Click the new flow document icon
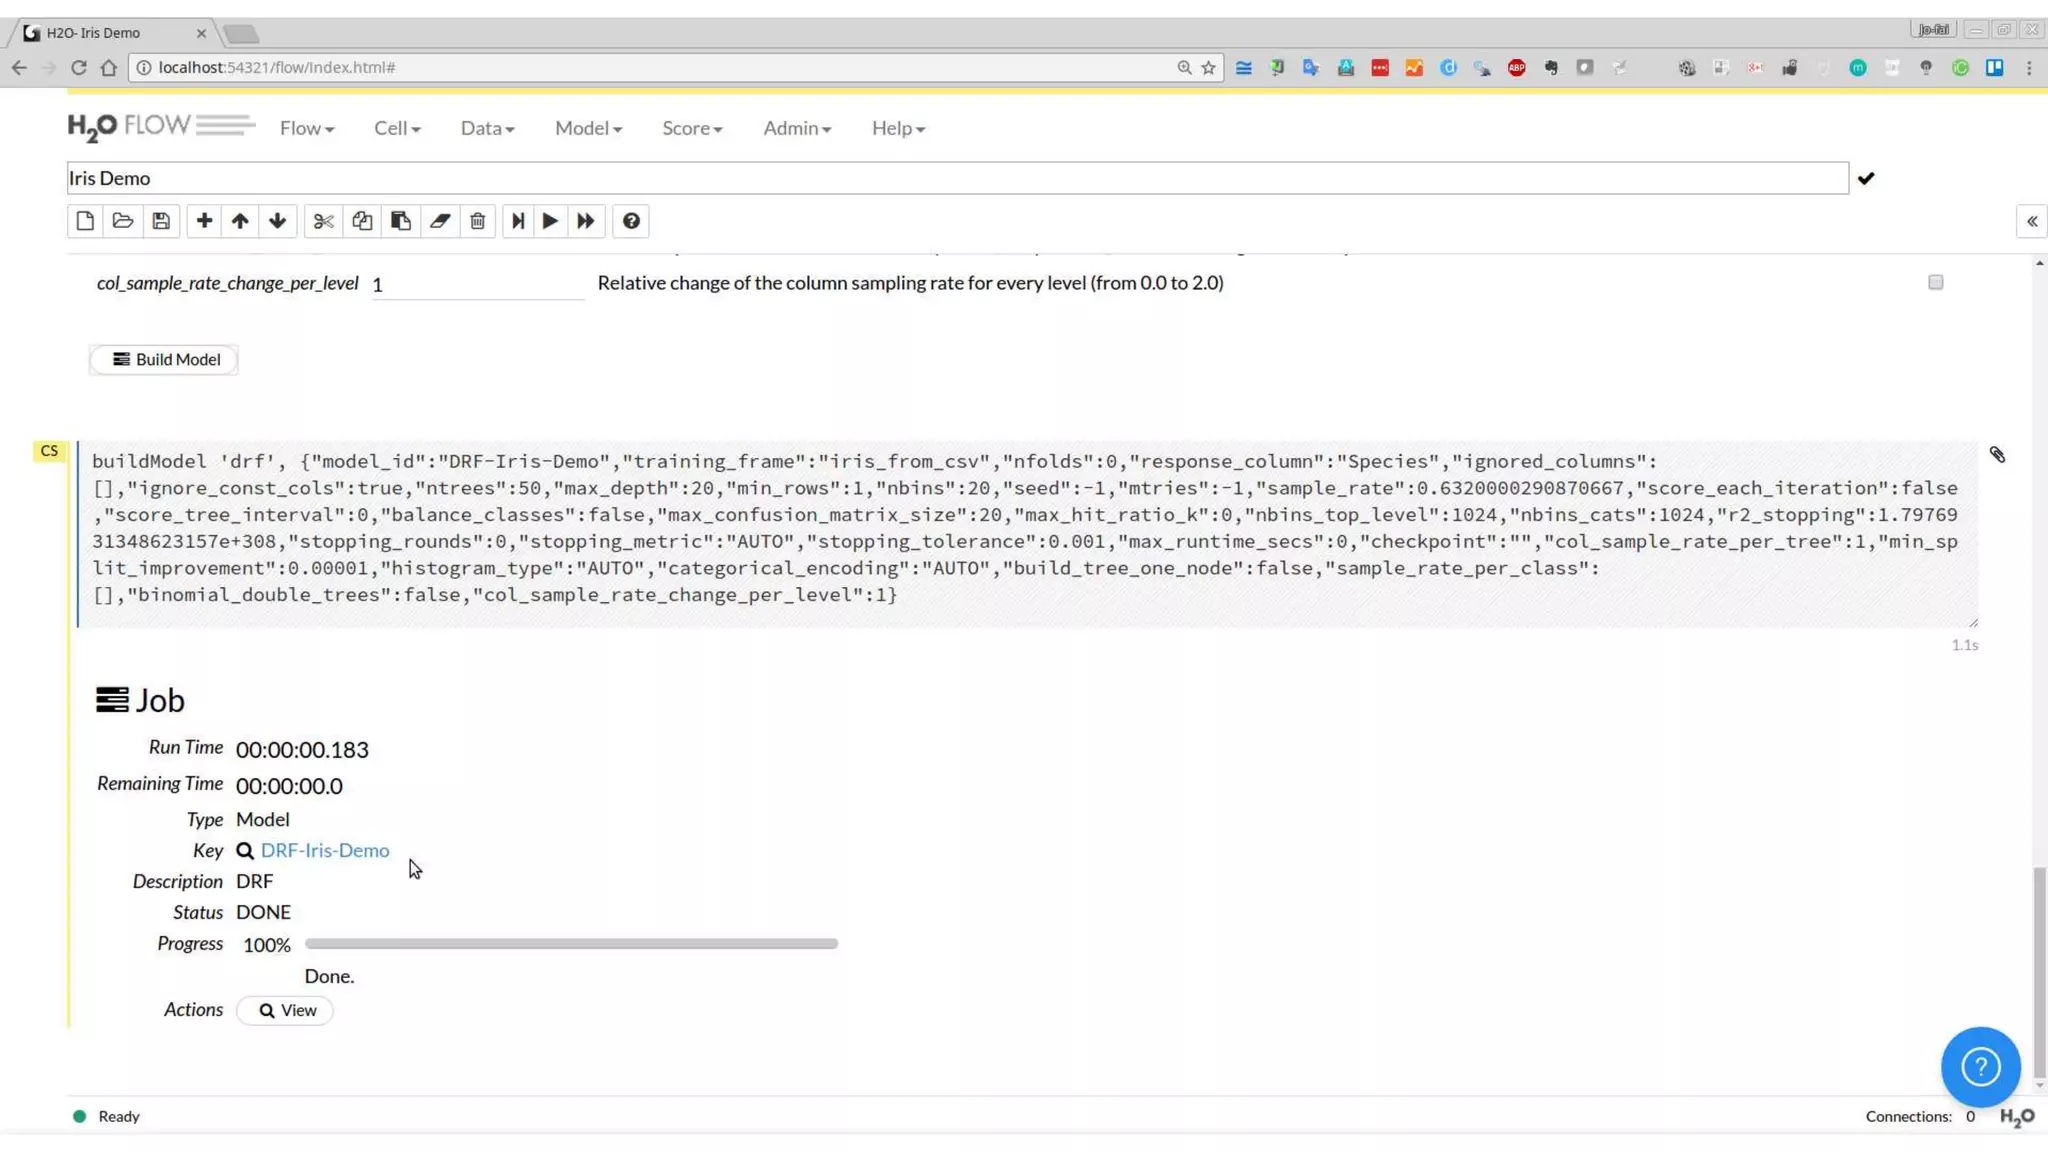2048x1152 pixels. (x=85, y=221)
